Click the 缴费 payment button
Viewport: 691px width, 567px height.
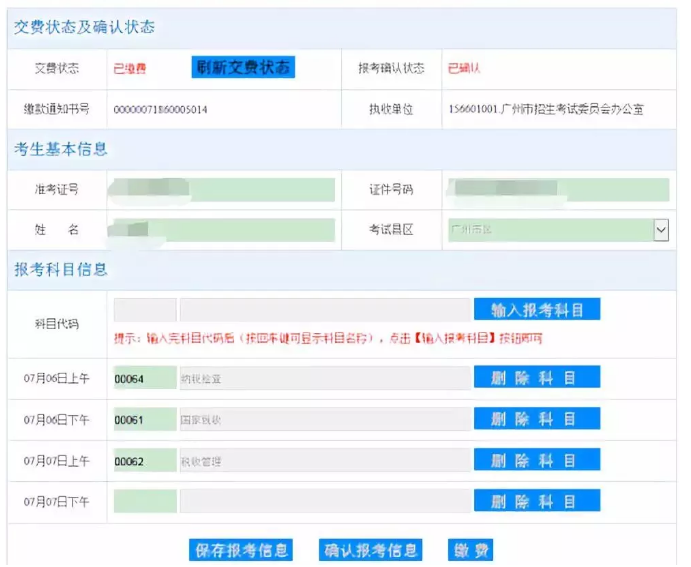470,550
